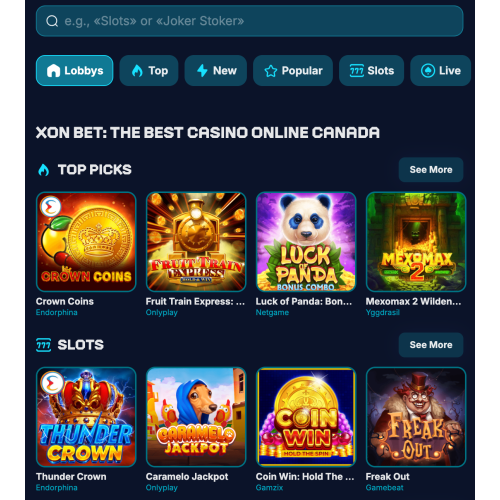Open the Caramelo Jackpot game thumbnail
This screenshot has width=500, height=500.
(196, 417)
